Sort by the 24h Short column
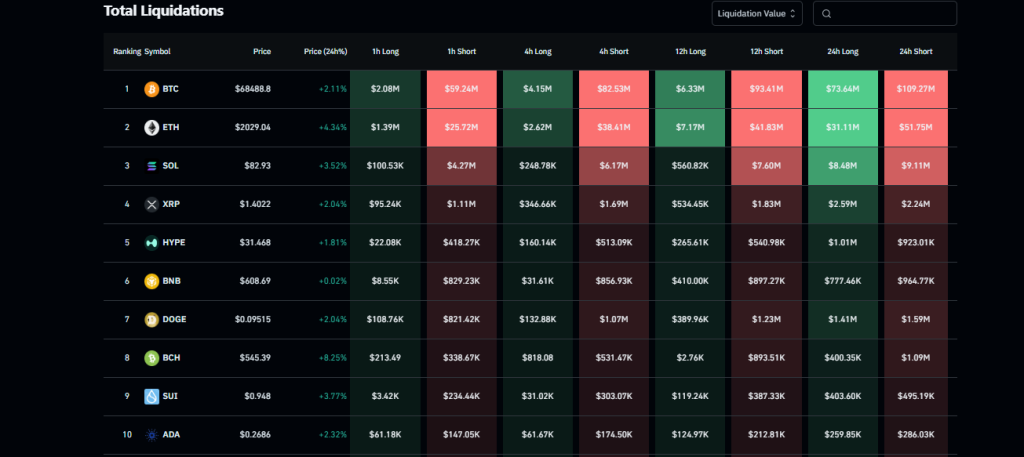Screen dimensions: 1024x457 (915, 51)
